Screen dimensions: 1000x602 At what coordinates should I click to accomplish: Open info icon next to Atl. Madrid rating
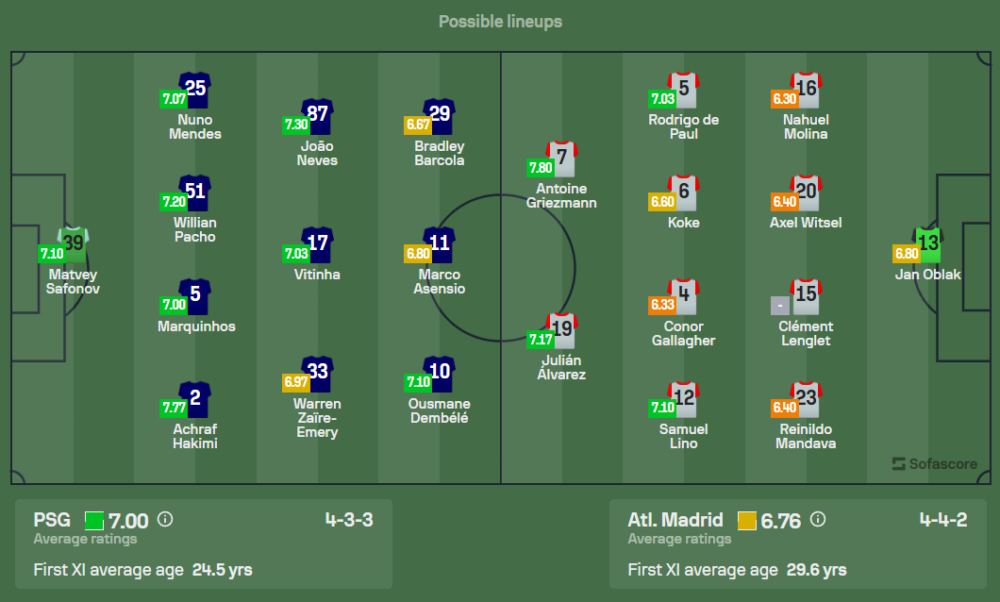pos(818,520)
